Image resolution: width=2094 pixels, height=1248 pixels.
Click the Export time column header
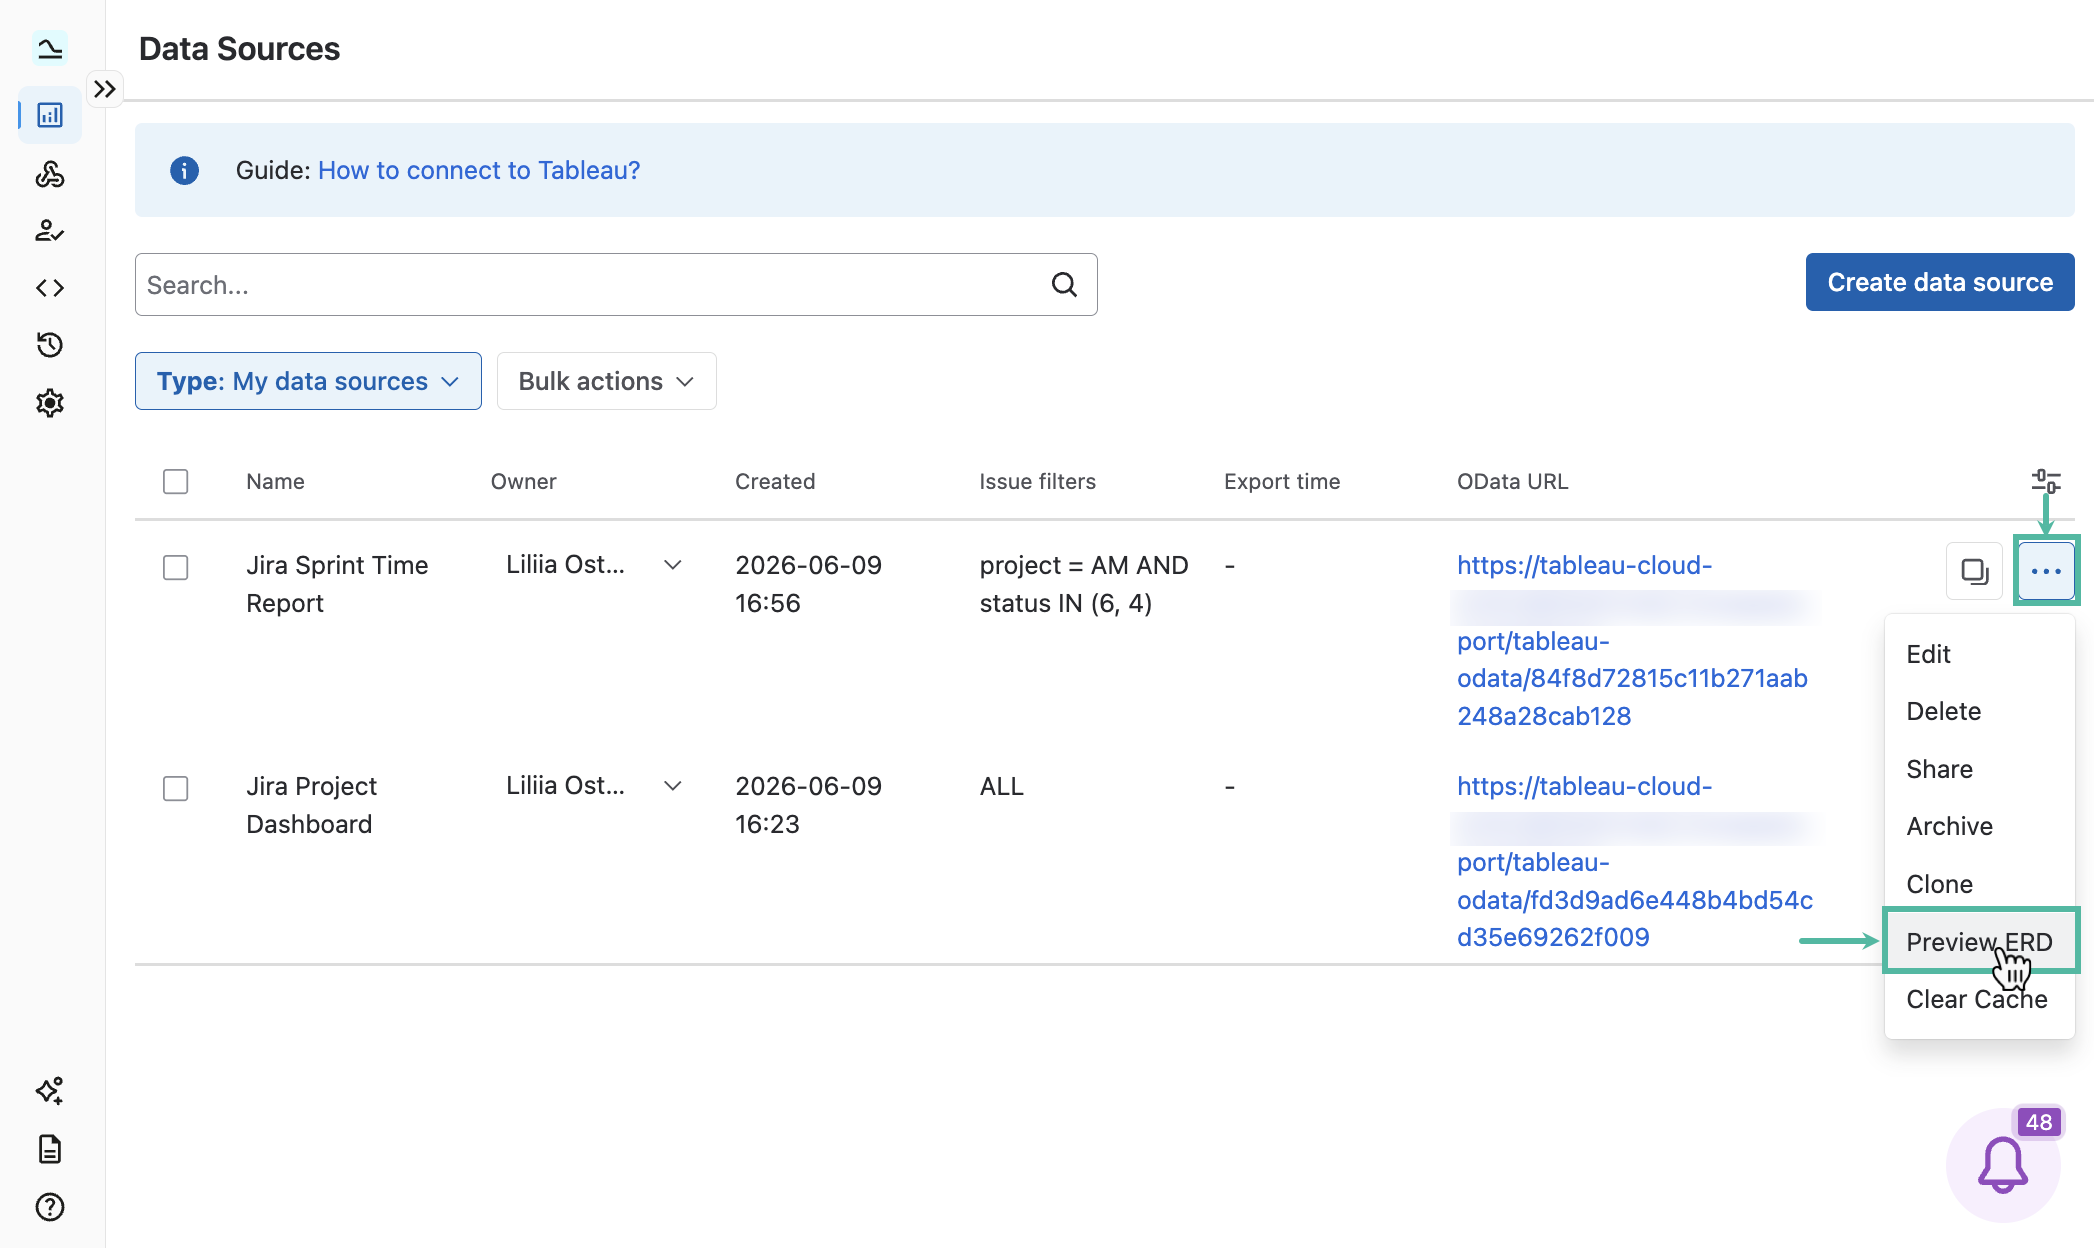[1282, 481]
